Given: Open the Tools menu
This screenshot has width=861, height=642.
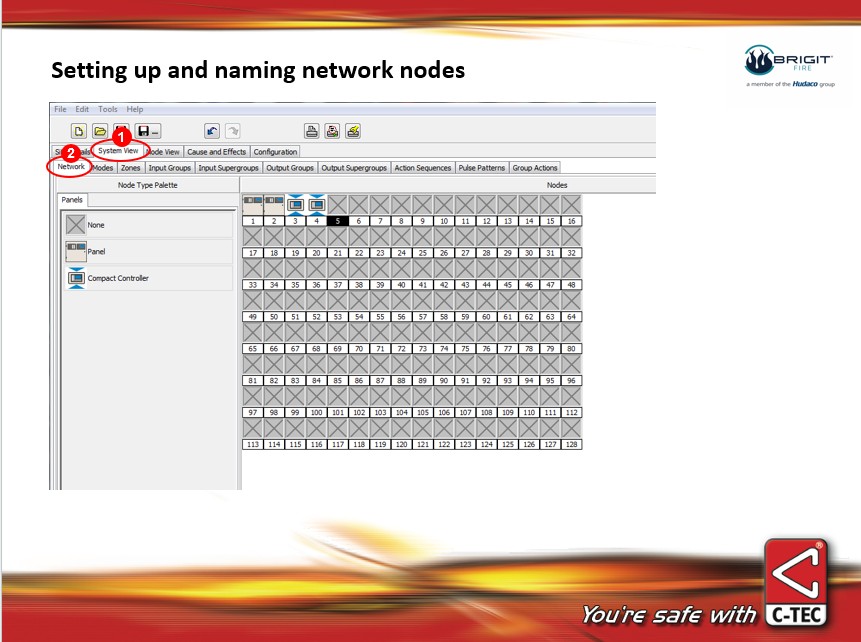Looking at the screenshot, I should tap(107, 109).
